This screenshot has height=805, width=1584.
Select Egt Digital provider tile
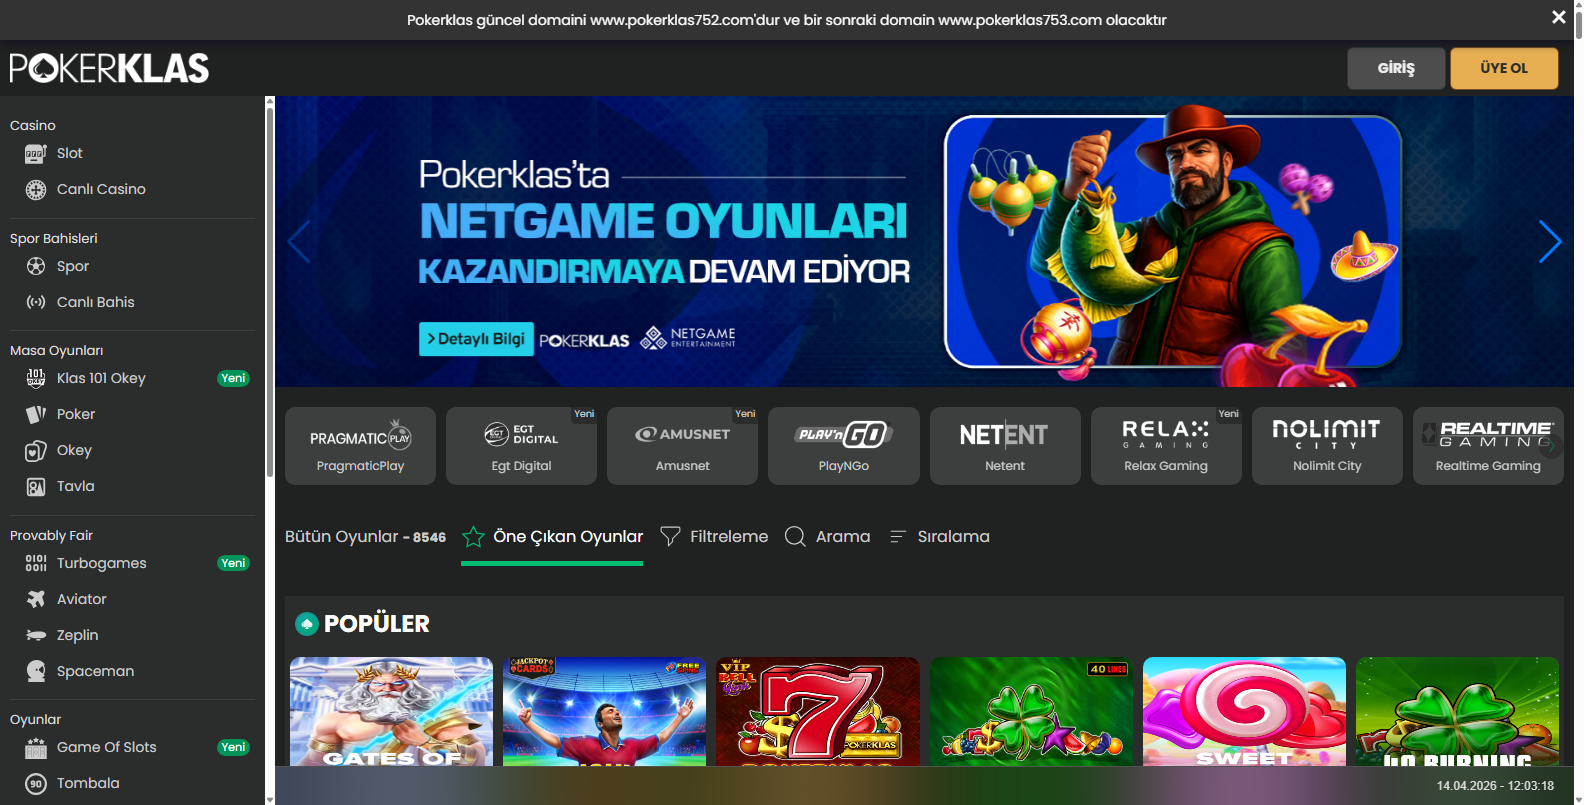(x=521, y=446)
